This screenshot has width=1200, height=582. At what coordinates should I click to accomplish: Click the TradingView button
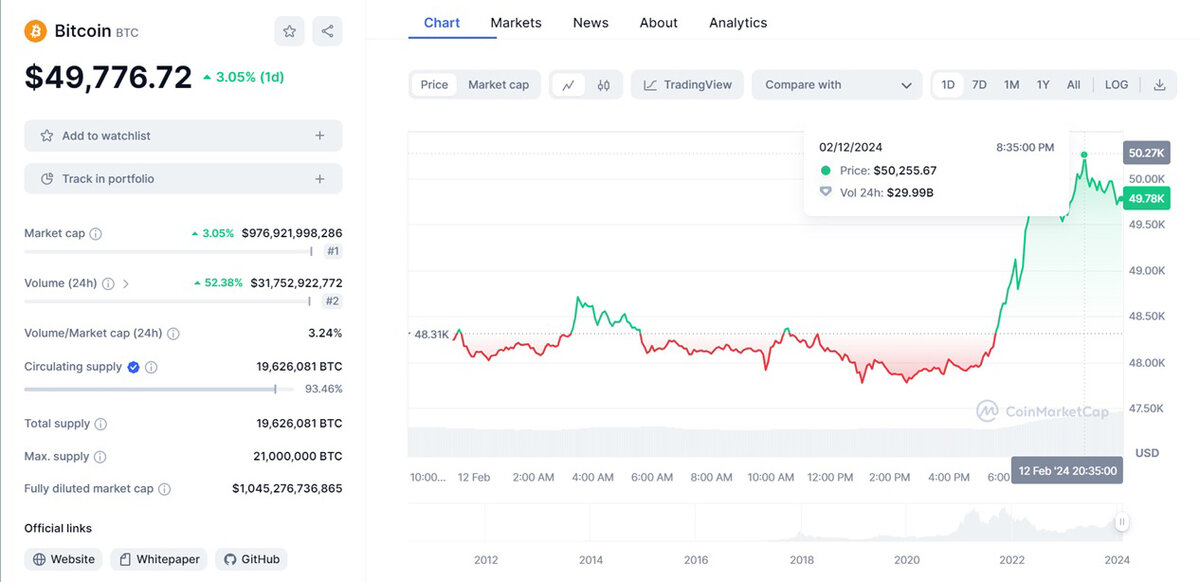687,85
